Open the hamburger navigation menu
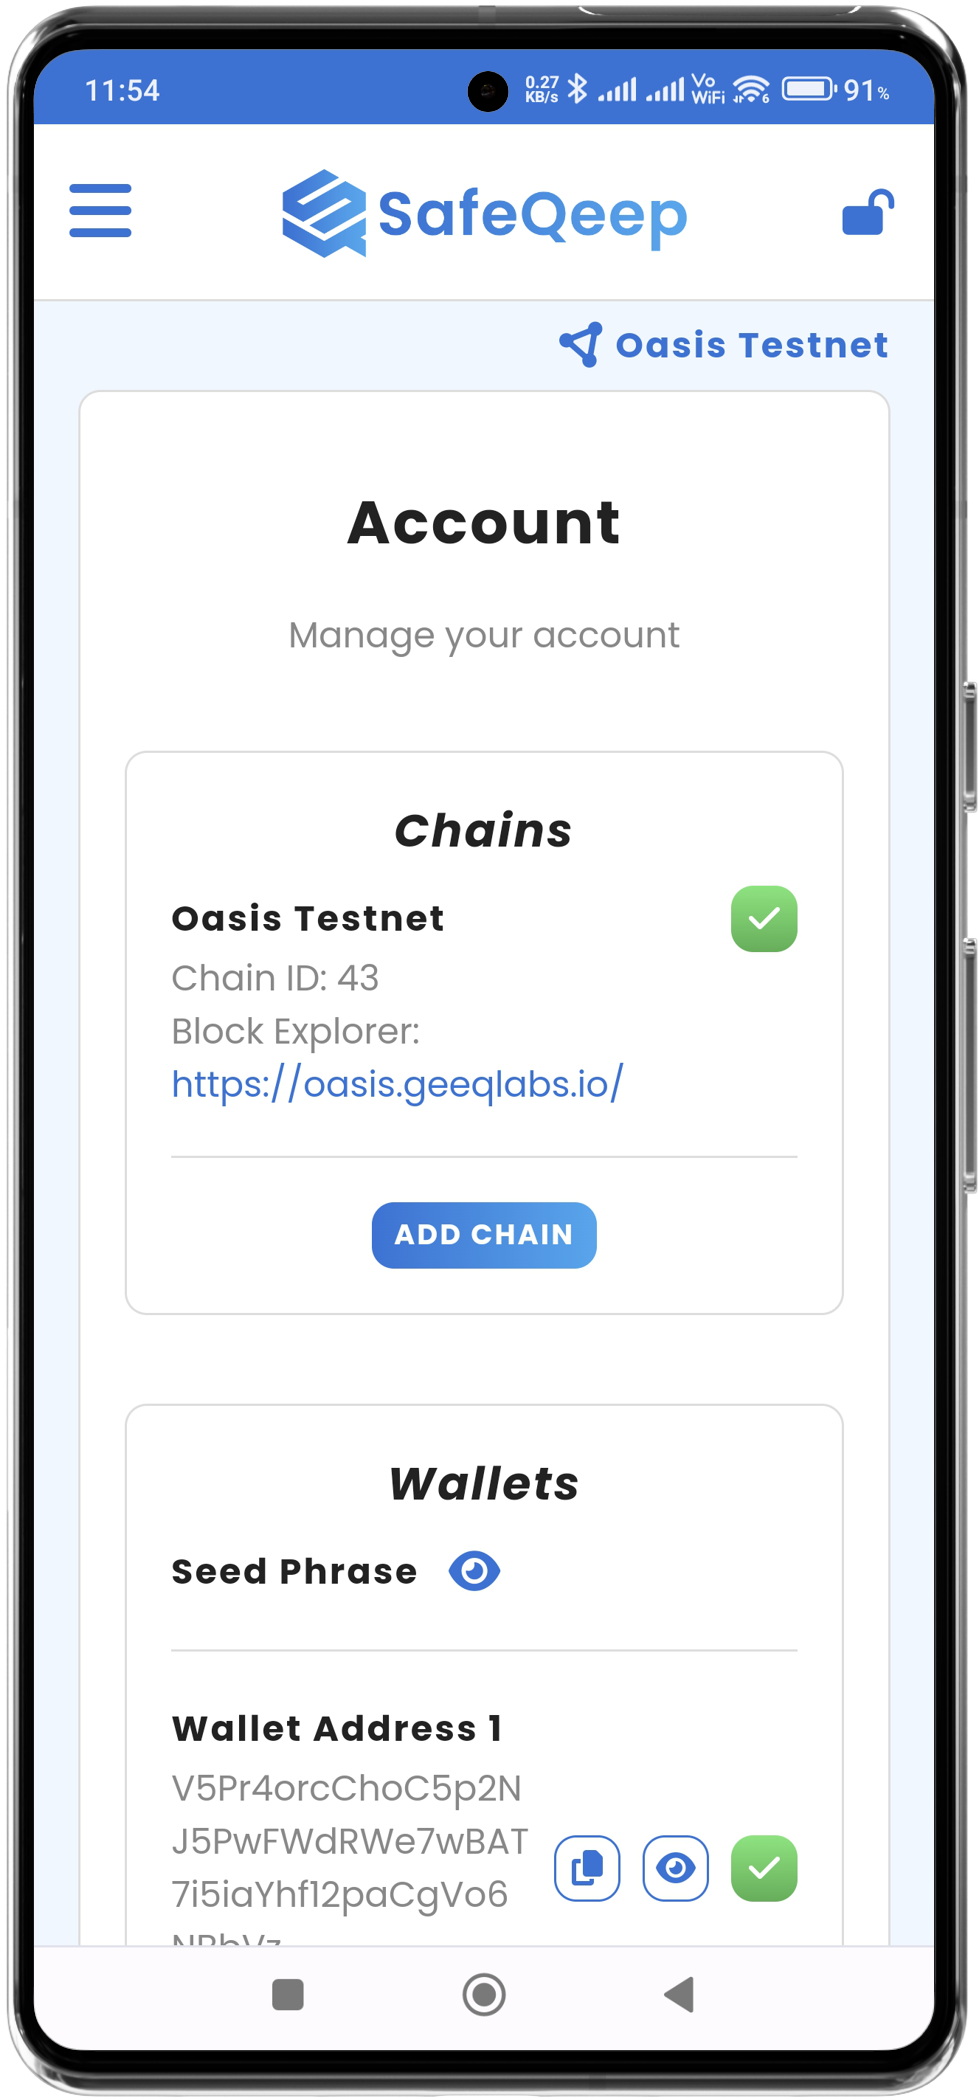Screen dimensions: 978x2100 [100, 211]
